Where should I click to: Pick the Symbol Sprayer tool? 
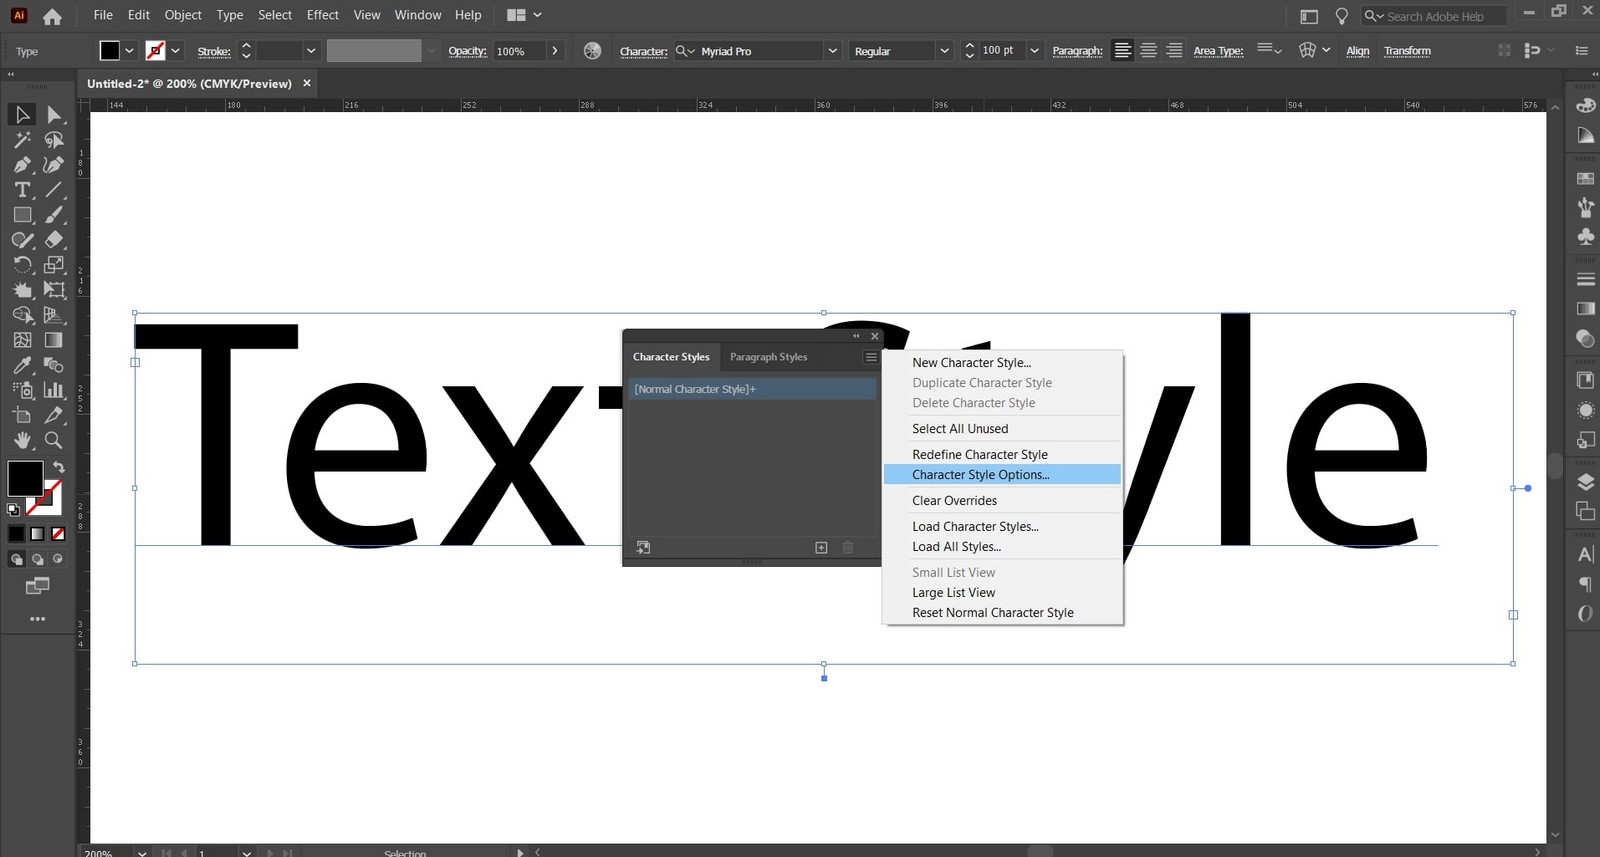click(x=22, y=390)
